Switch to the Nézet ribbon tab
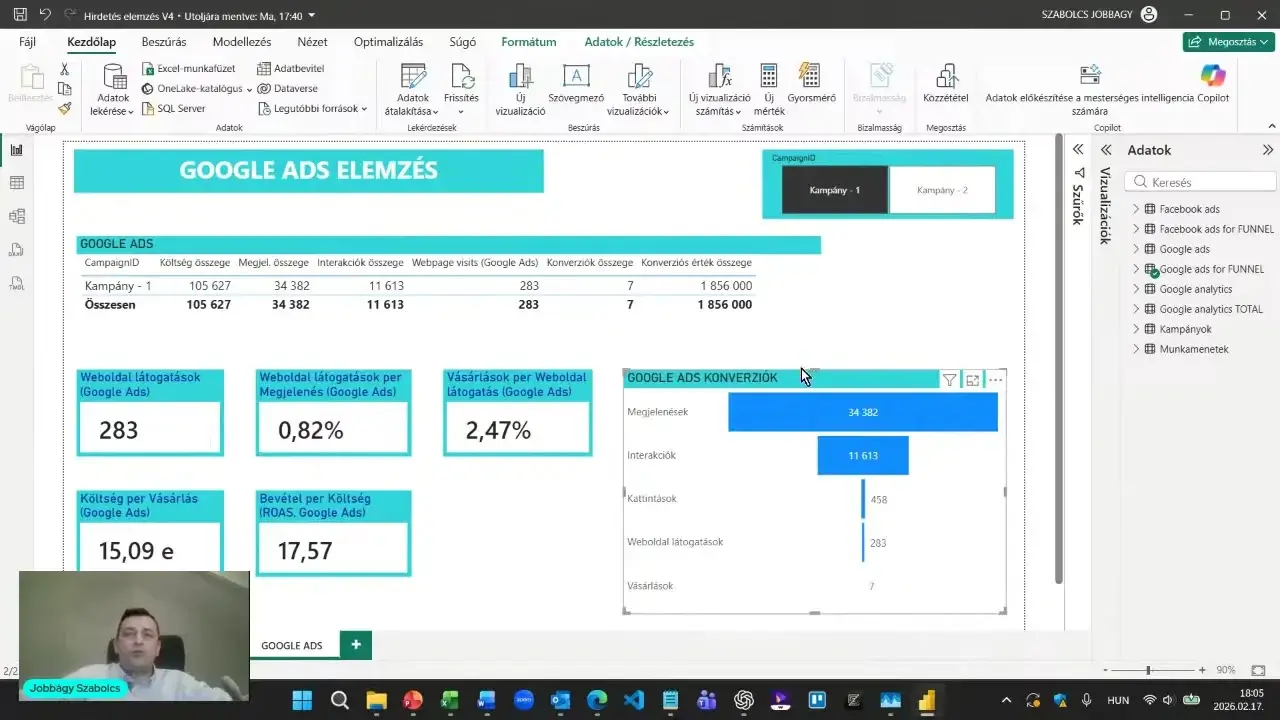The height and width of the screenshot is (720, 1280). [x=312, y=42]
